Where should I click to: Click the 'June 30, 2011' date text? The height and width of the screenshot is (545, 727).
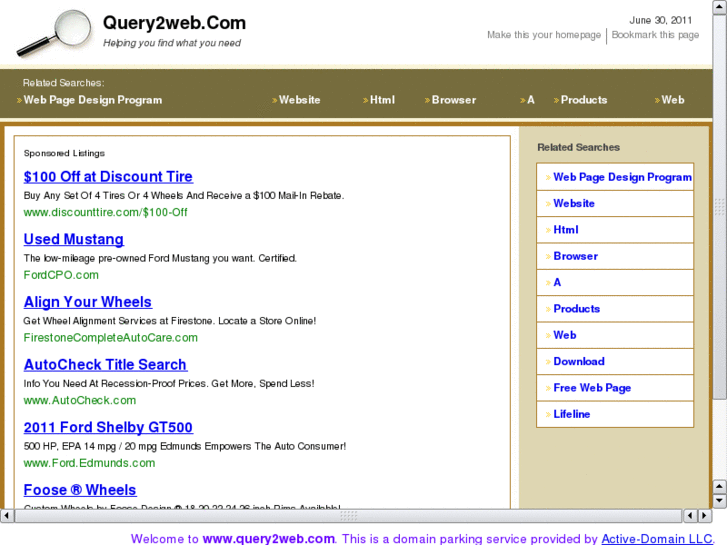click(x=660, y=20)
